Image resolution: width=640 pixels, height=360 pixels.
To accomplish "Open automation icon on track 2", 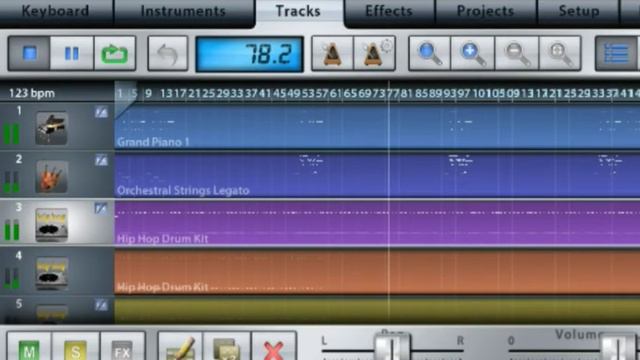I will pyautogui.click(x=101, y=160).
